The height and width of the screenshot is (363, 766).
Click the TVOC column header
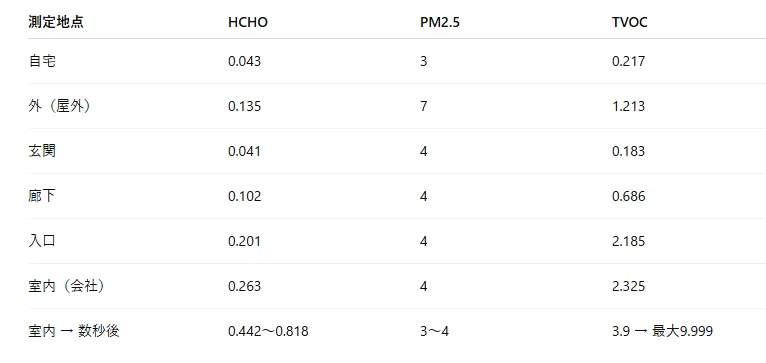coord(630,22)
